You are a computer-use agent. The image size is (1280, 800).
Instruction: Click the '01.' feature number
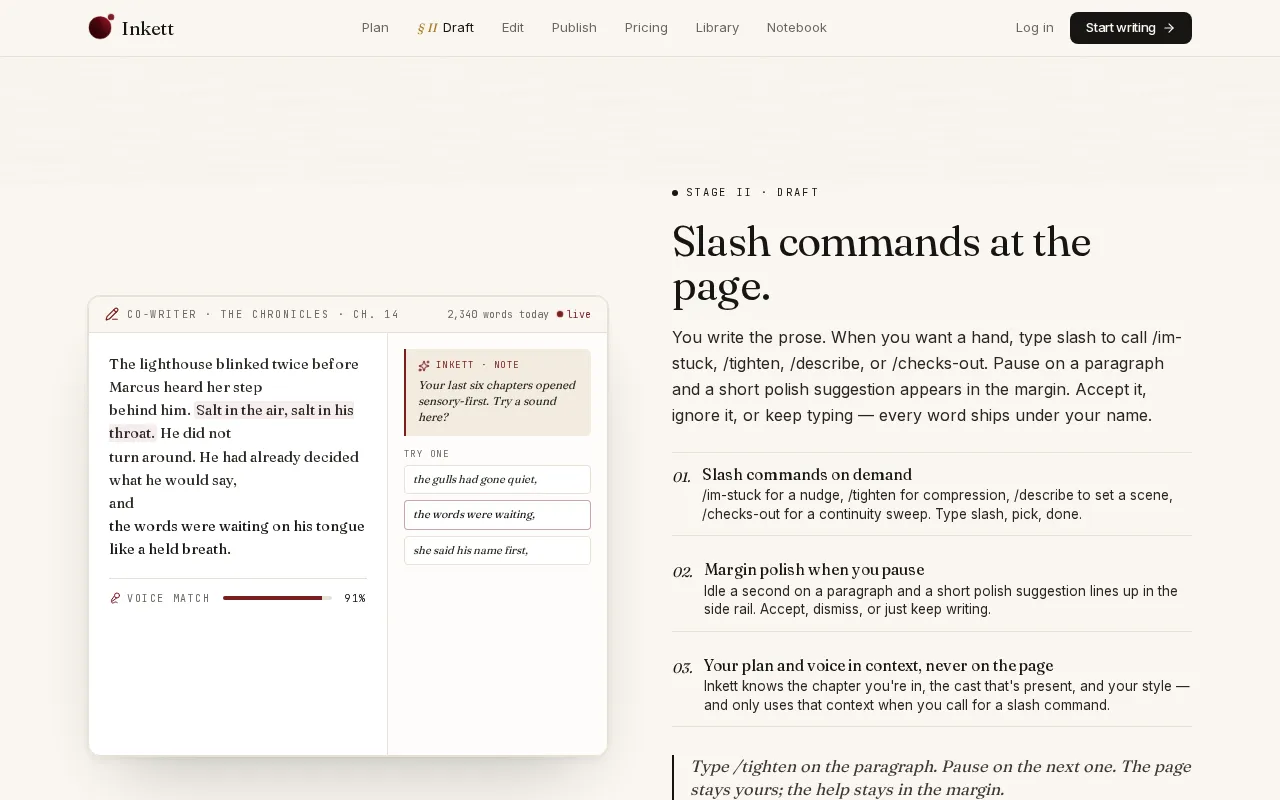[681, 476]
